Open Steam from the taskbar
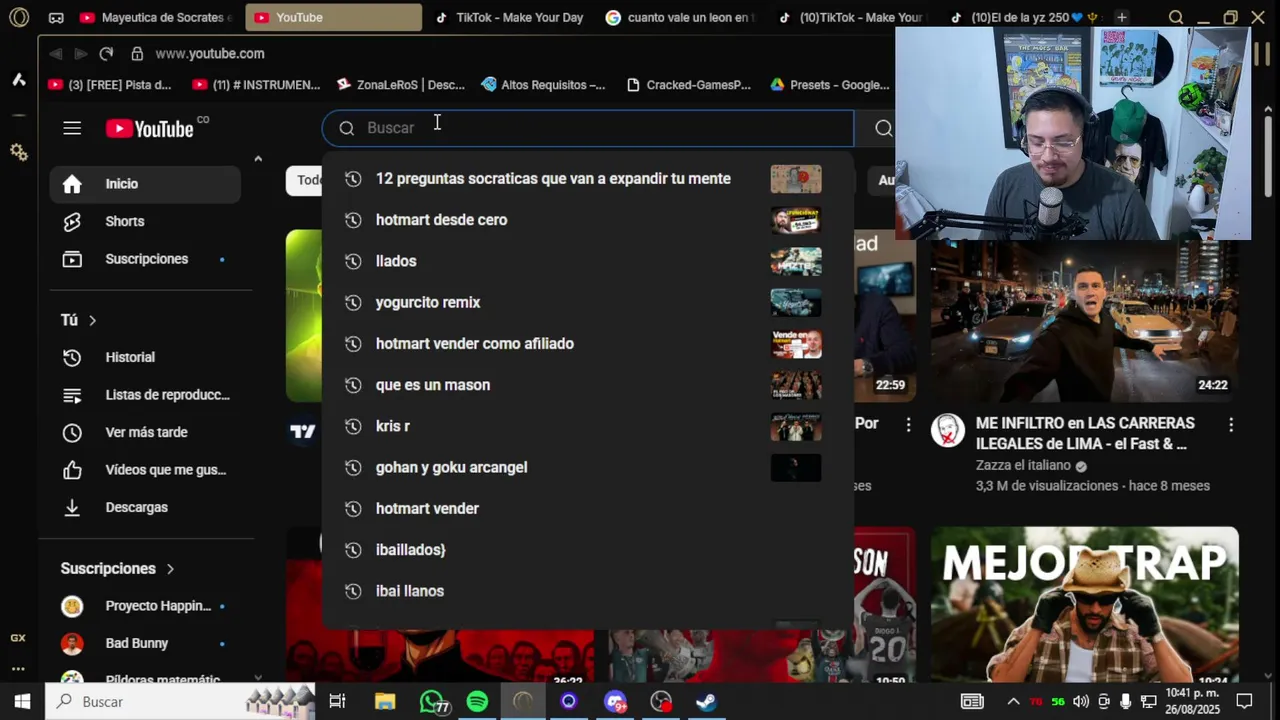The width and height of the screenshot is (1280, 720). 706,702
